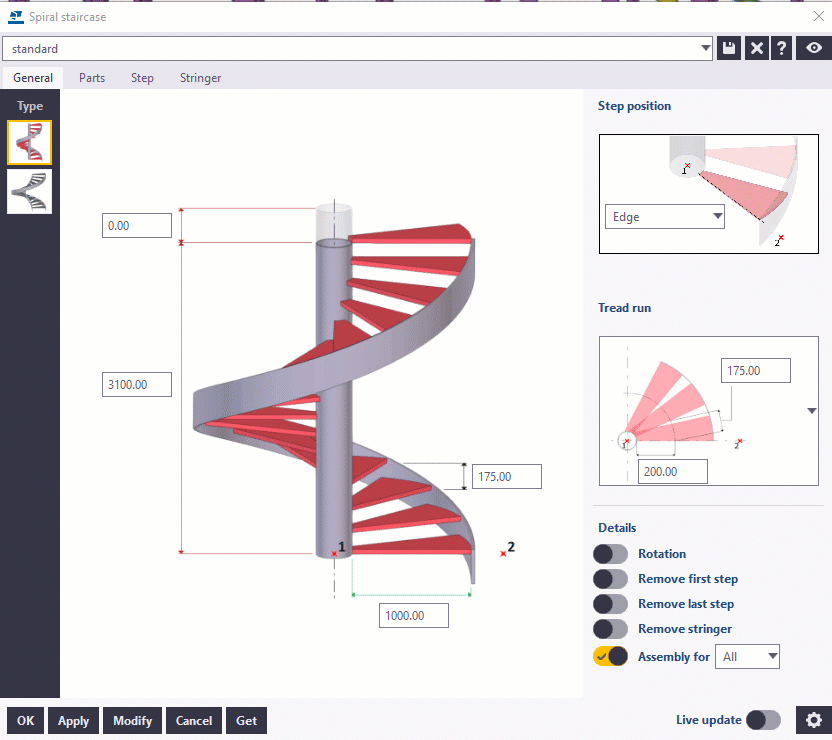Click the eye preview icon
Screen dimensions: 832x740
[x=813, y=48]
